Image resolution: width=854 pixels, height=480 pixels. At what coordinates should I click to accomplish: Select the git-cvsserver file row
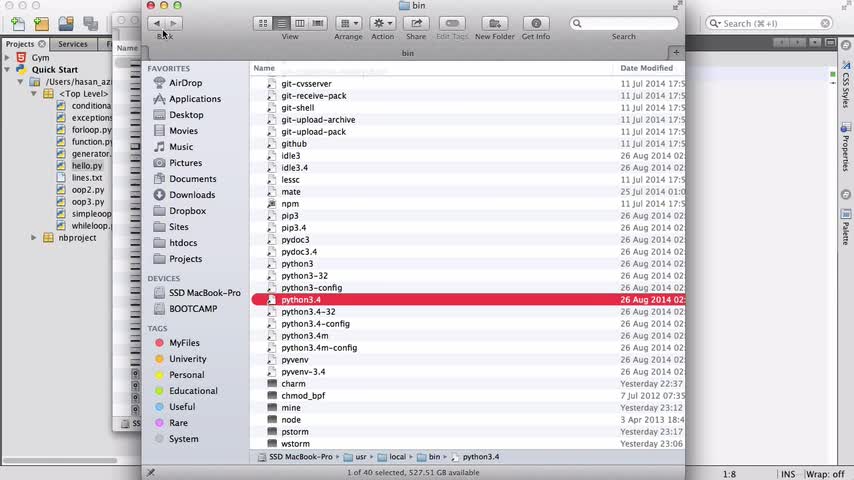click(467, 84)
